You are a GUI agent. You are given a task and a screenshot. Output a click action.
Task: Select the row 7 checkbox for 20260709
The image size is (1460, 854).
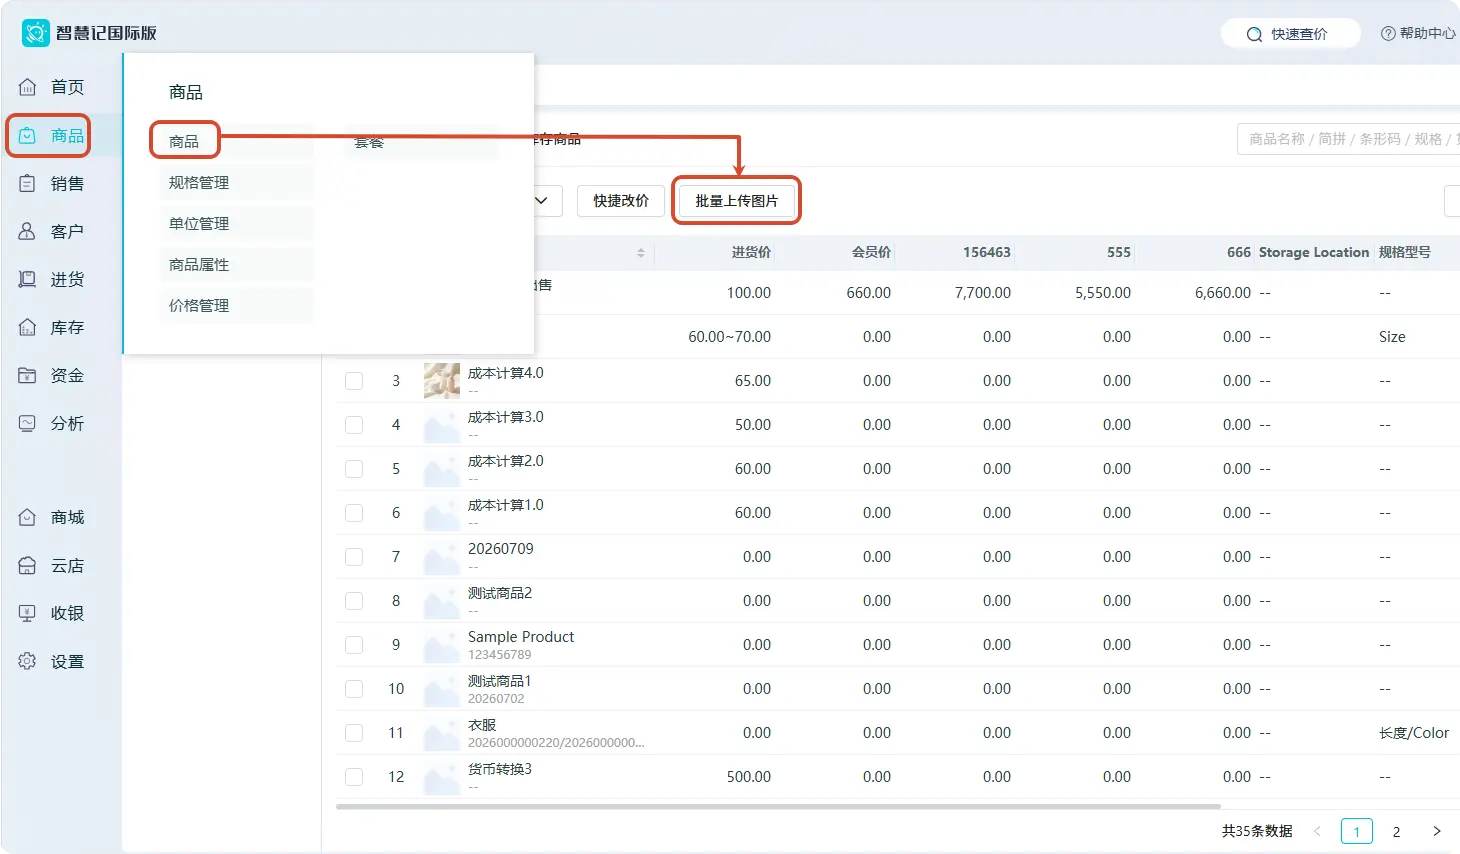tap(354, 557)
